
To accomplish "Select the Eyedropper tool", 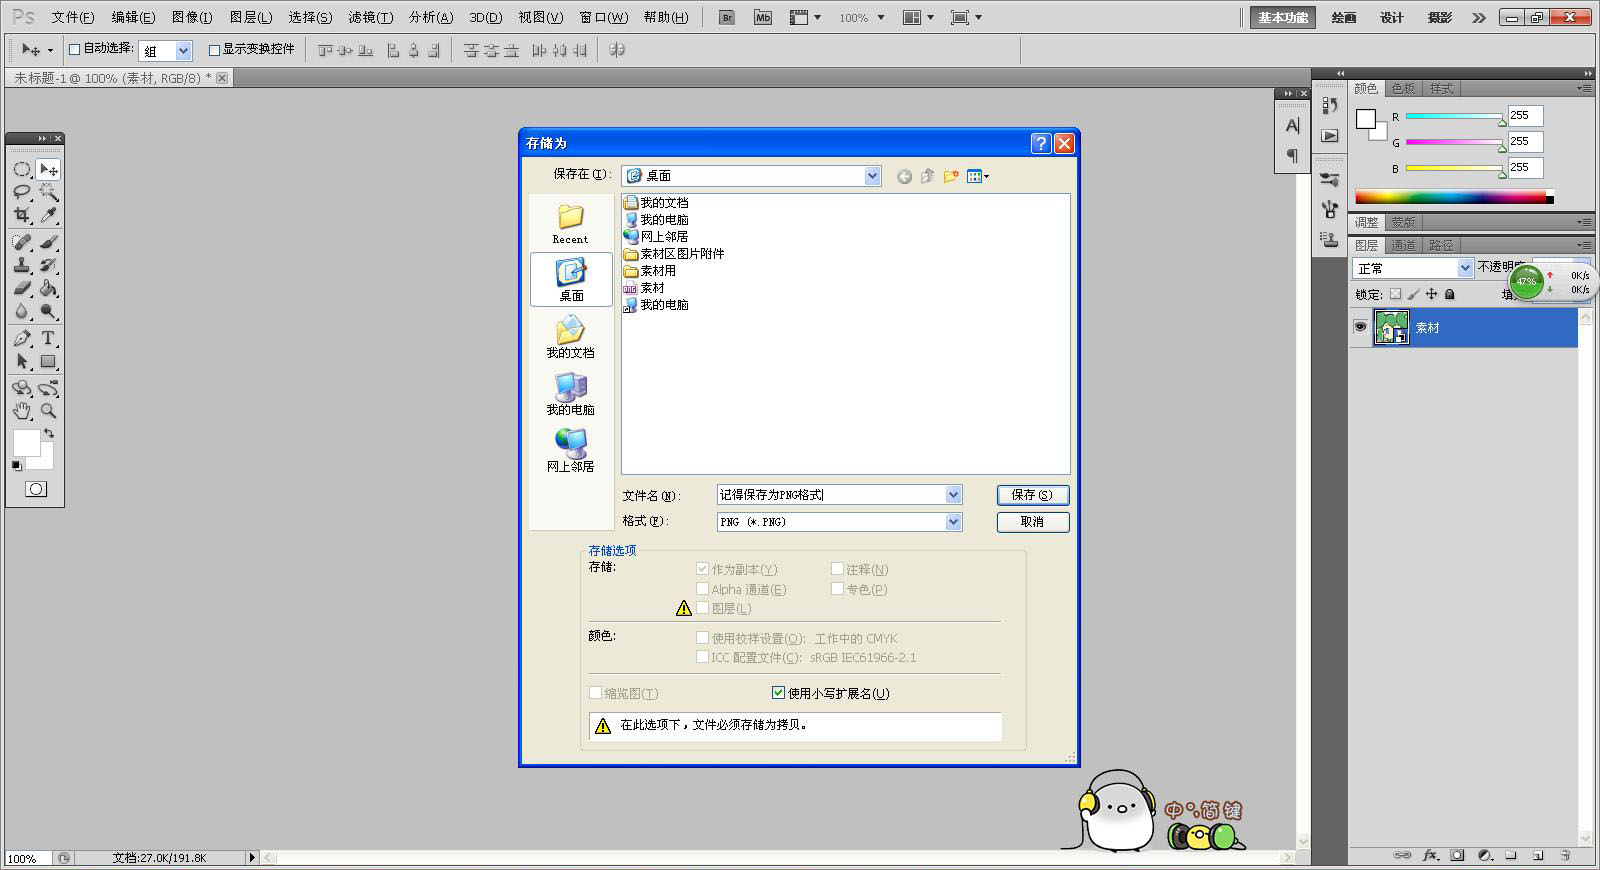I will pyautogui.click(x=48, y=215).
